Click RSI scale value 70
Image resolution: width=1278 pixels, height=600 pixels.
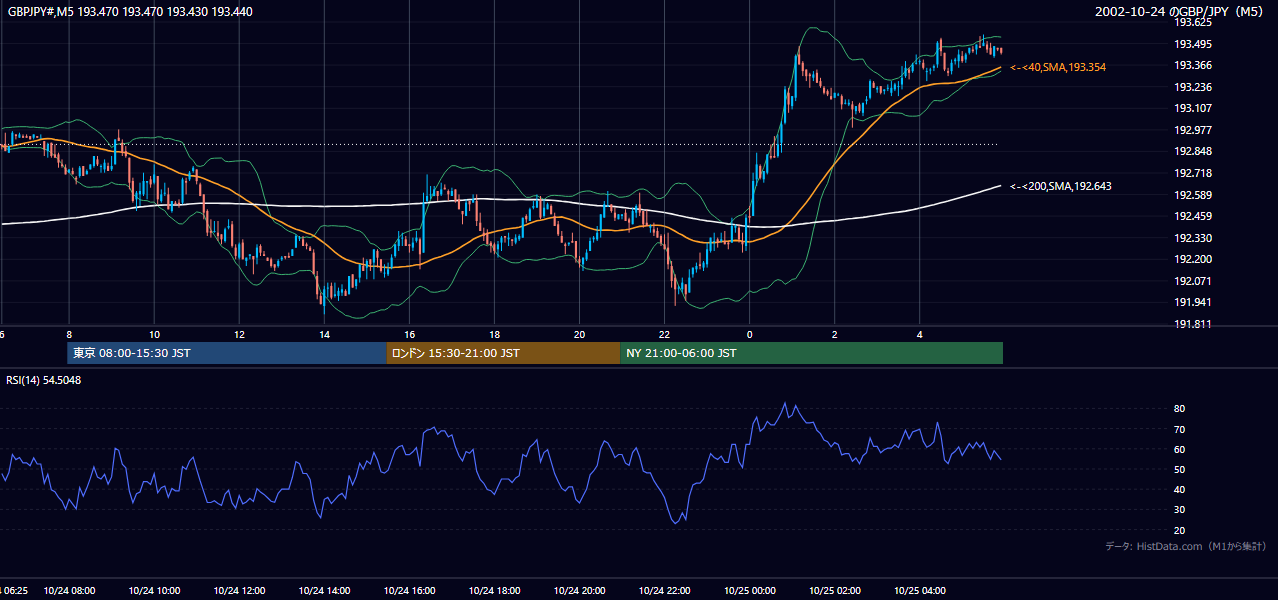coord(1179,429)
